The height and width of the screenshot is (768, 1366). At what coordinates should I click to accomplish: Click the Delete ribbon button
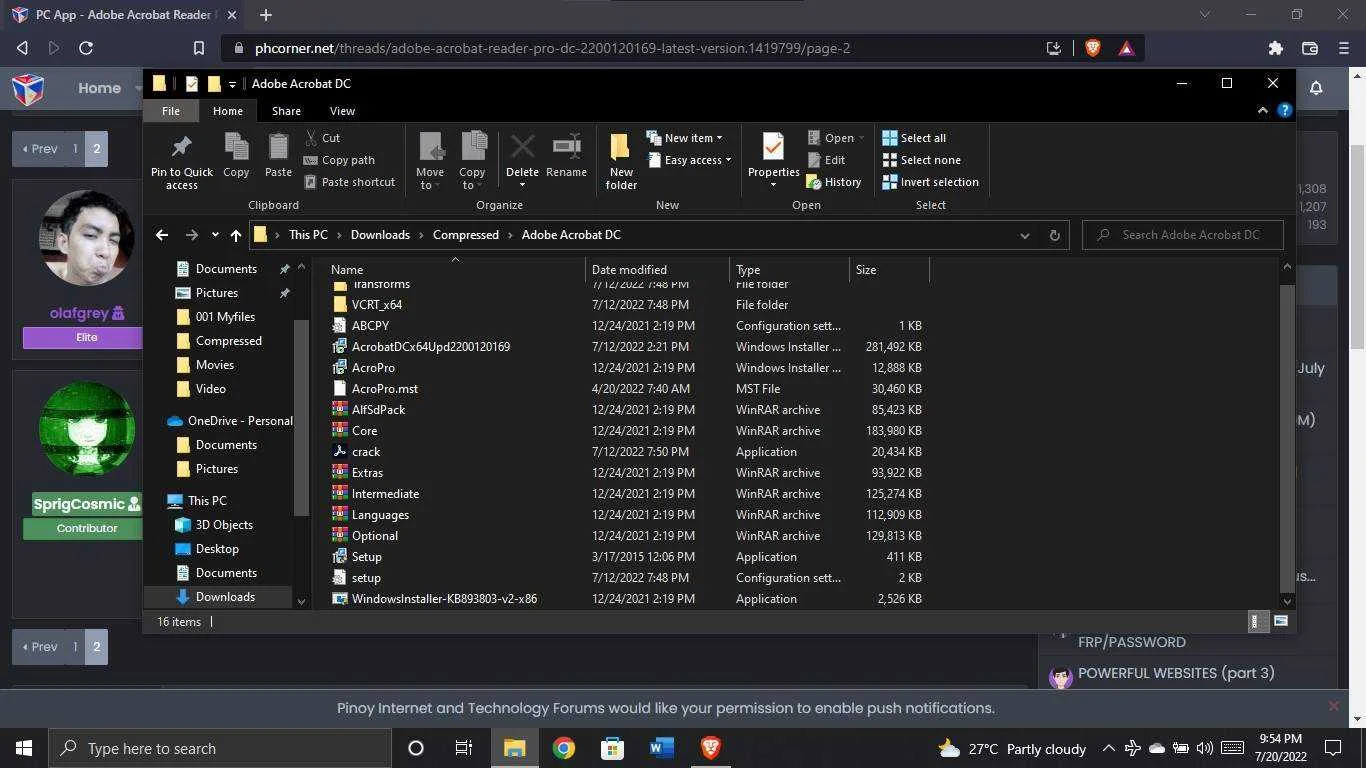click(522, 160)
